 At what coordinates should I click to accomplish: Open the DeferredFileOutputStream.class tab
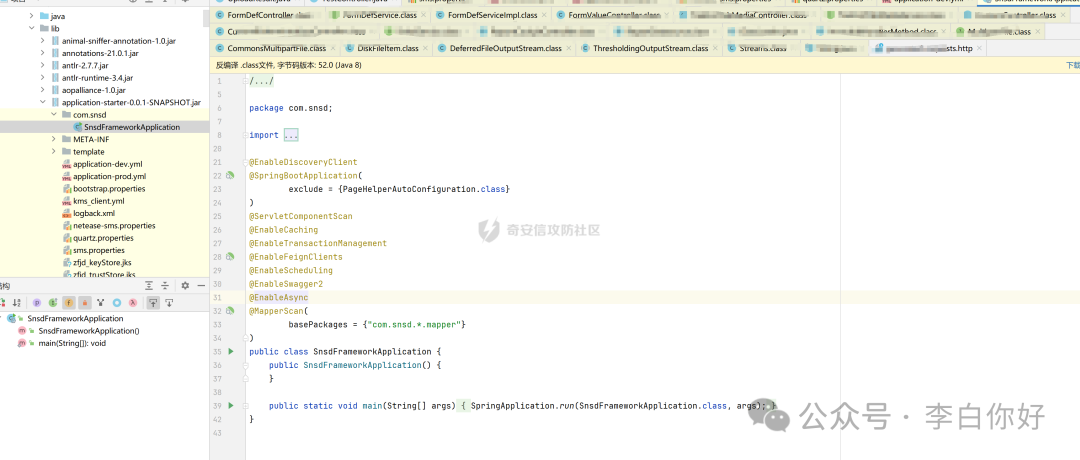coord(505,48)
